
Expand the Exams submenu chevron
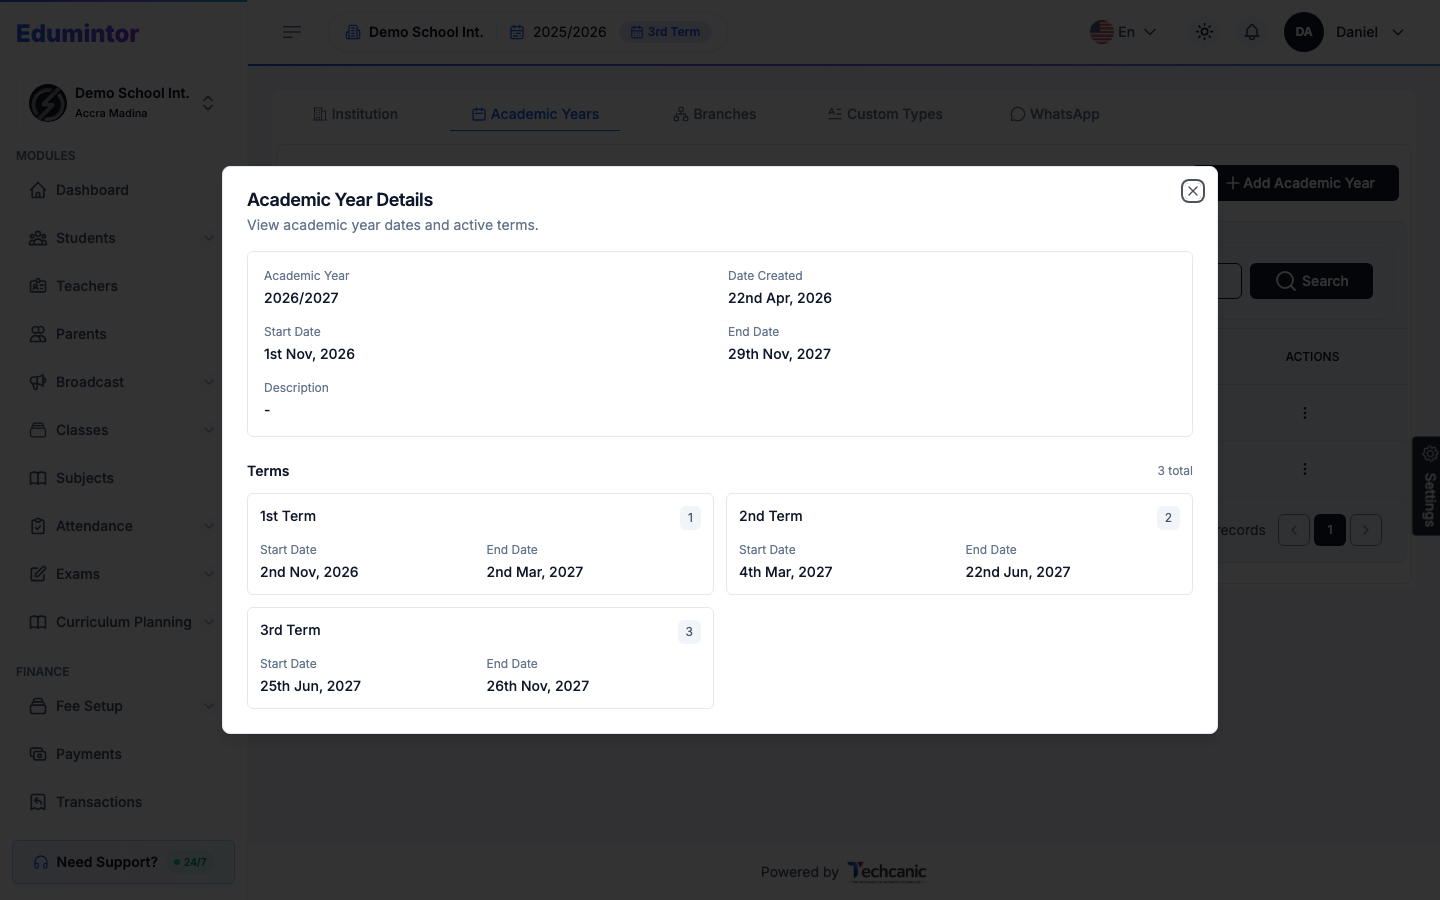[x=209, y=574]
